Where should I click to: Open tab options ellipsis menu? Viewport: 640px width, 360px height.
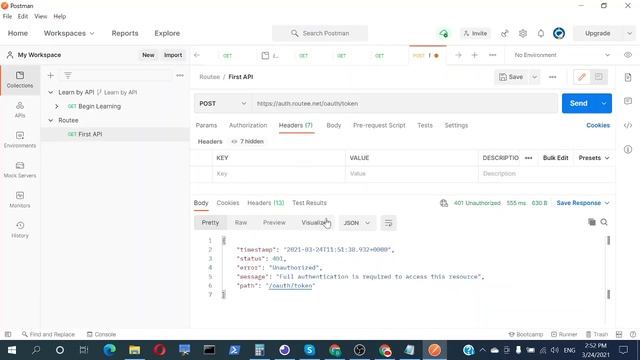(x=492, y=55)
